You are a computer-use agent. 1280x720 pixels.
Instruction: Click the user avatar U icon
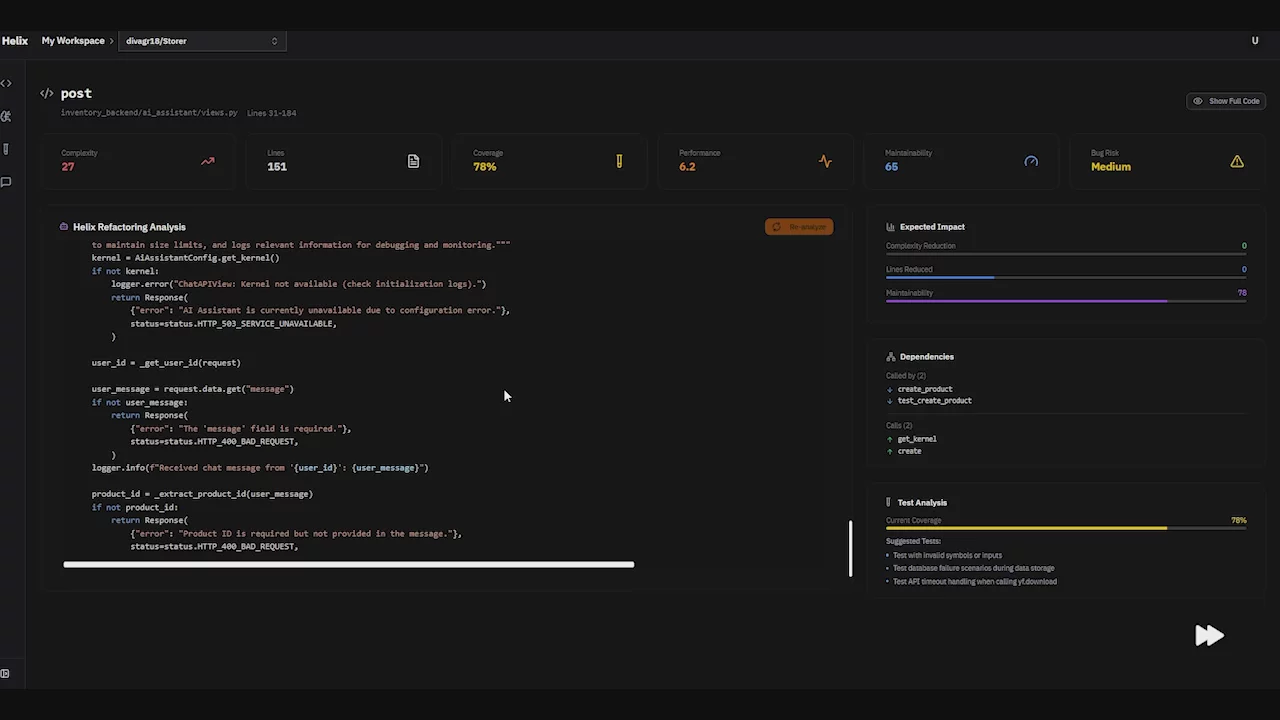point(1255,41)
